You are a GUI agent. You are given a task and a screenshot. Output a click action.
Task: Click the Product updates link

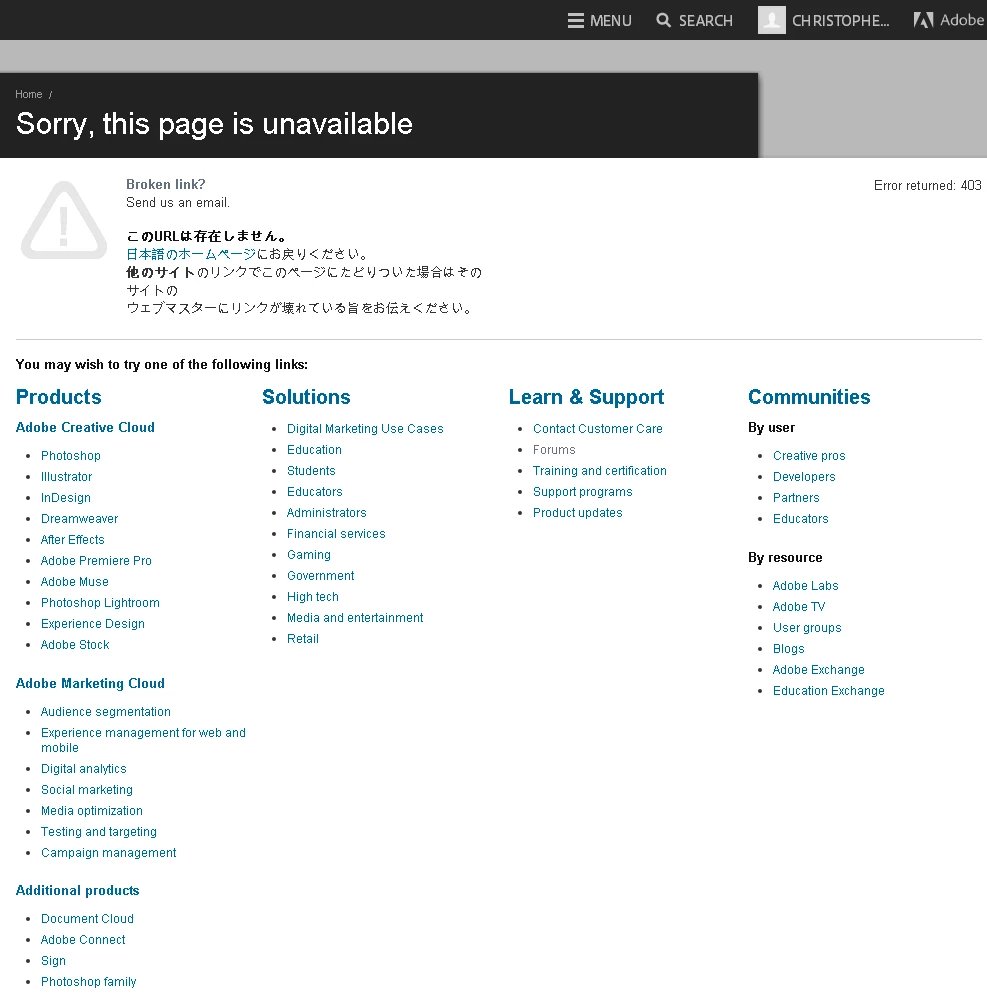click(x=577, y=512)
